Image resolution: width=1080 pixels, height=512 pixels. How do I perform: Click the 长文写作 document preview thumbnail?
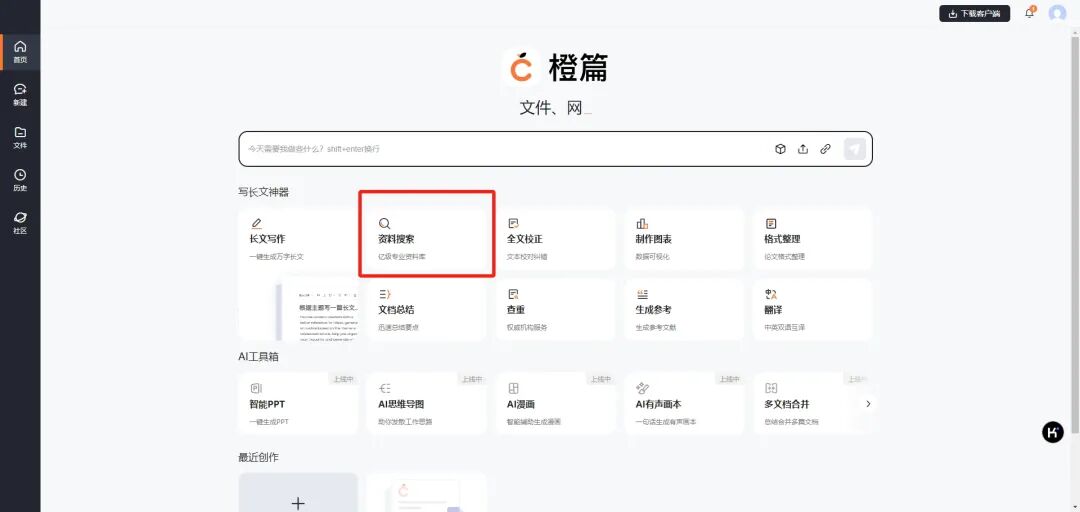(x=317, y=311)
